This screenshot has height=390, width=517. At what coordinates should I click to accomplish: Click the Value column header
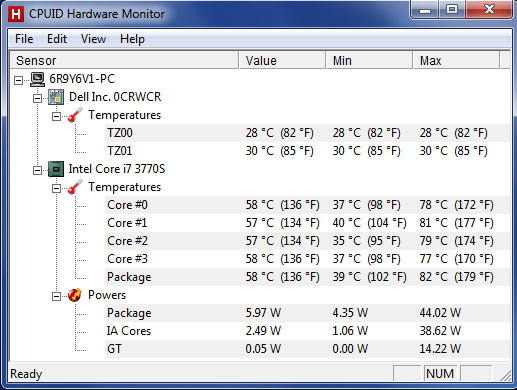pos(282,60)
